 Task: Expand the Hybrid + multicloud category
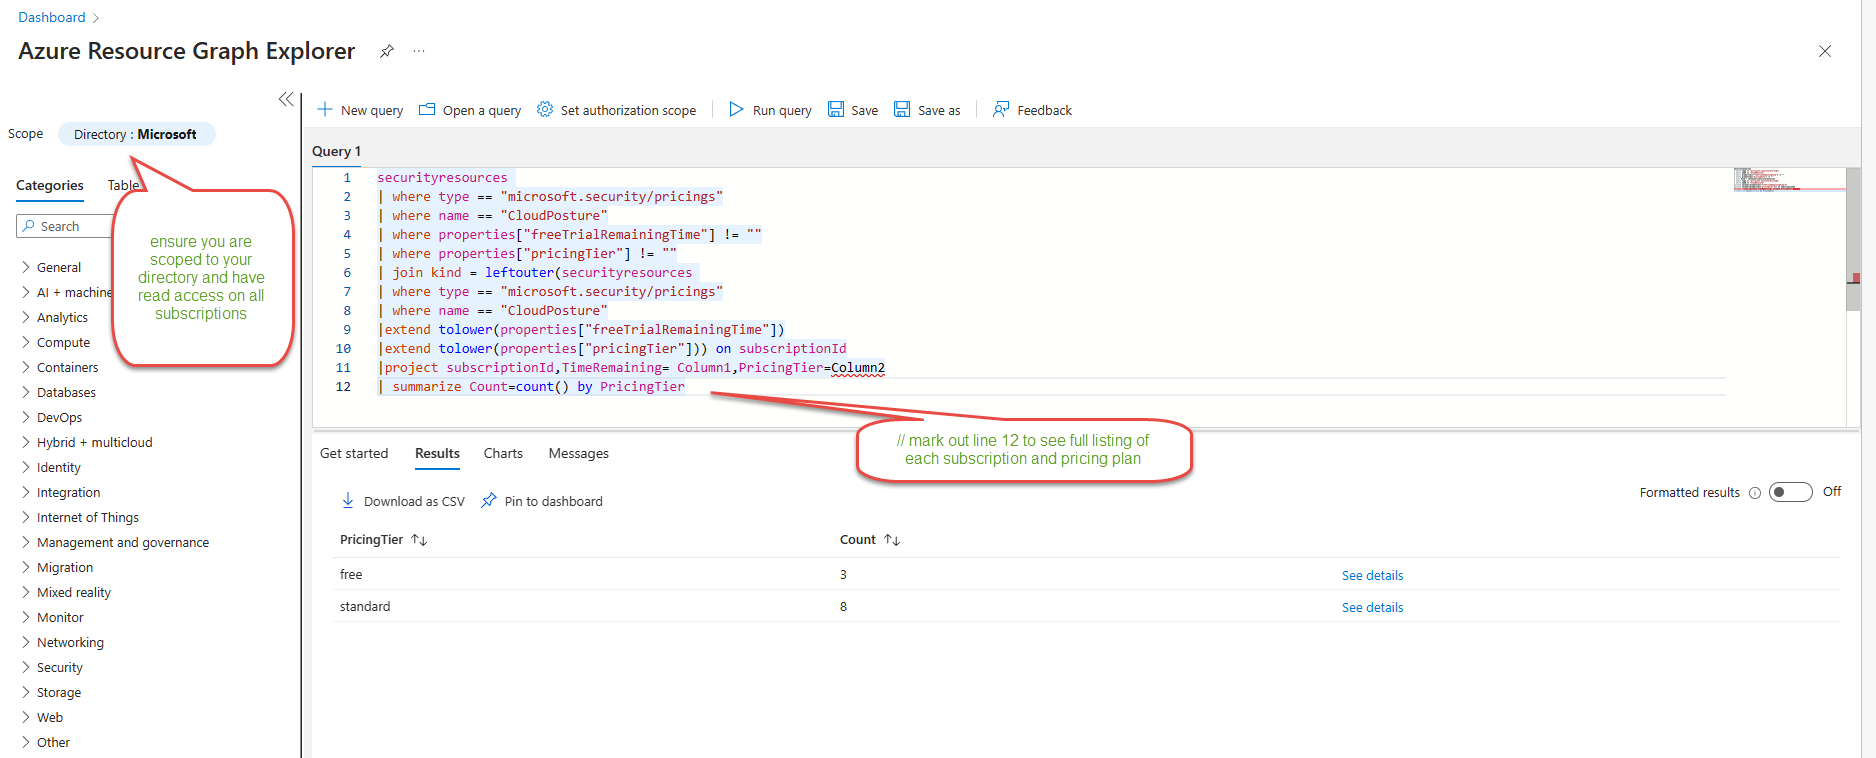tap(26, 442)
